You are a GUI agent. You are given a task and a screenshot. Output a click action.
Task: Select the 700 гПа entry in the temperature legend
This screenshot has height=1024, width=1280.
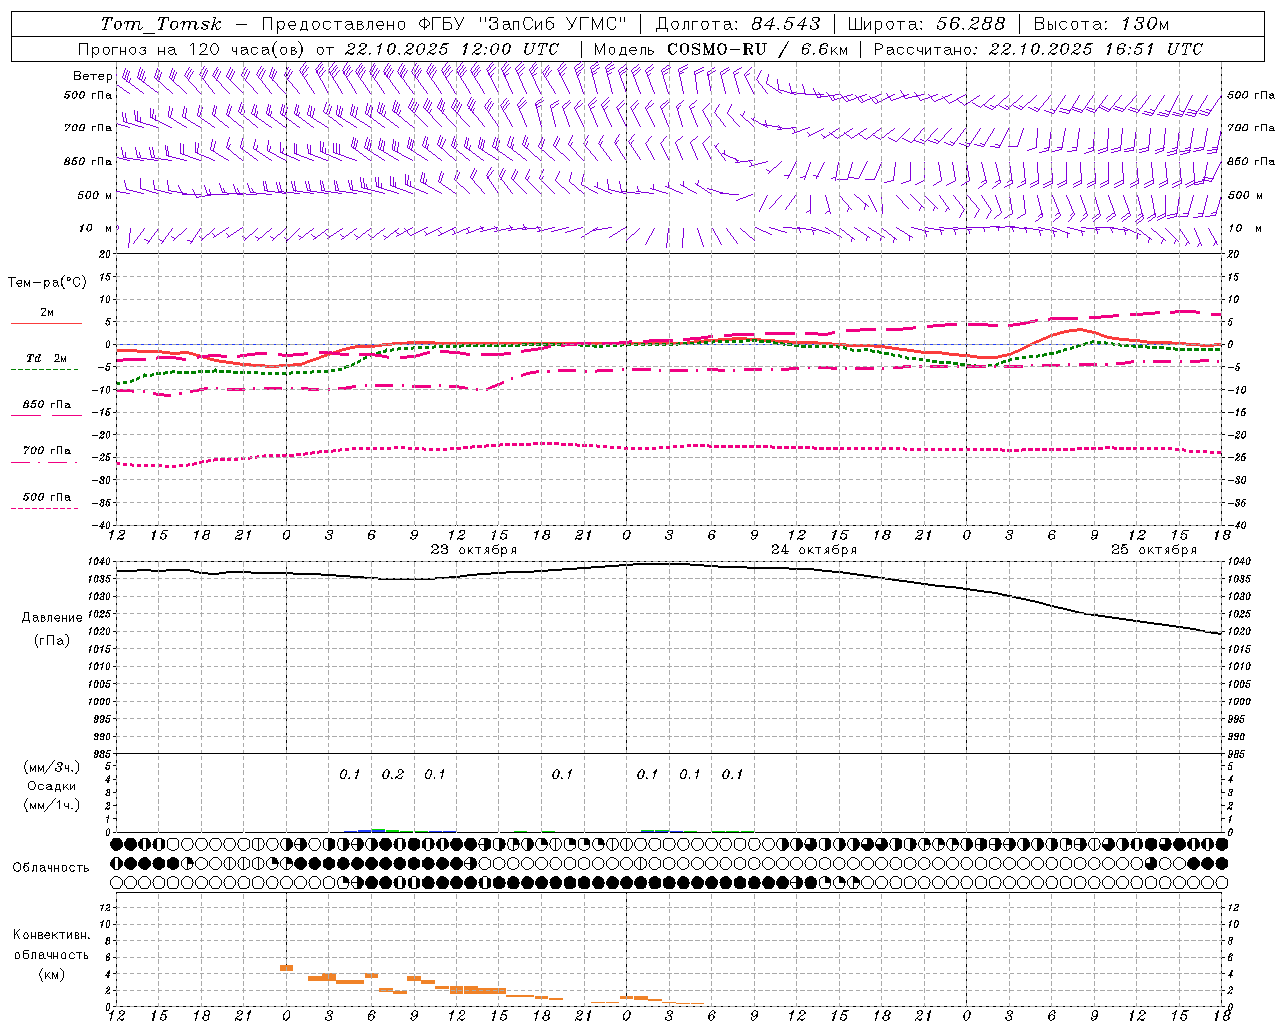(47, 451)
